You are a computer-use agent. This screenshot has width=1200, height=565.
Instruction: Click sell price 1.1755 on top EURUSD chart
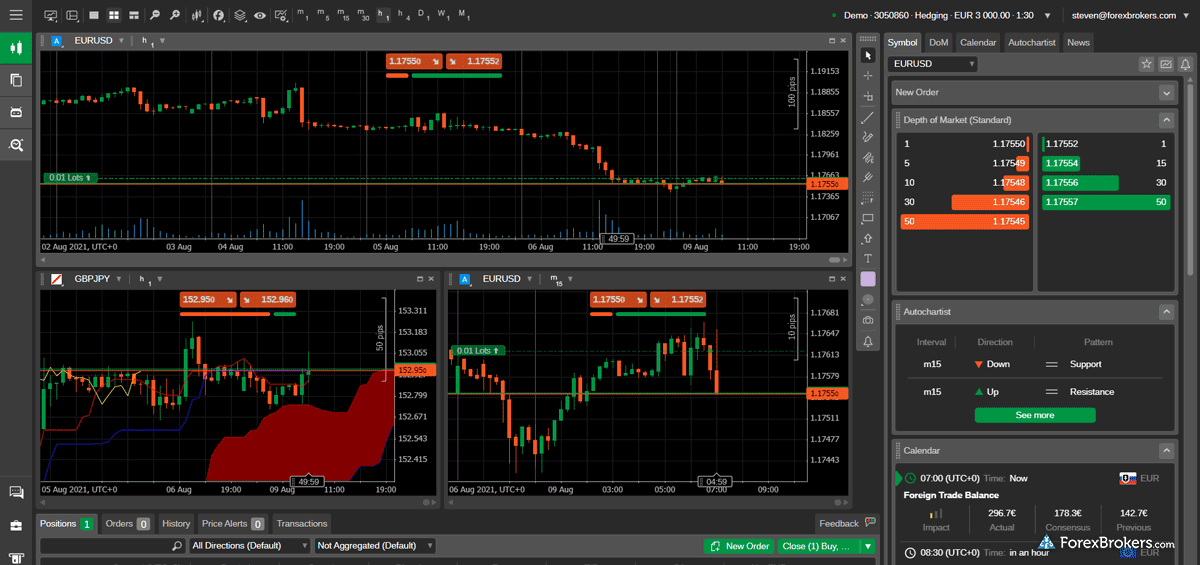coord(413,61)
